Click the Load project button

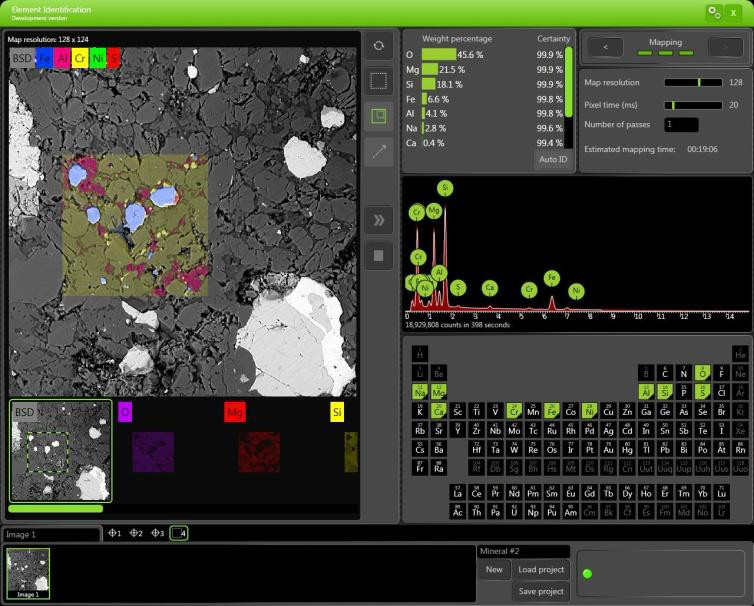click(x=541, y=570)
